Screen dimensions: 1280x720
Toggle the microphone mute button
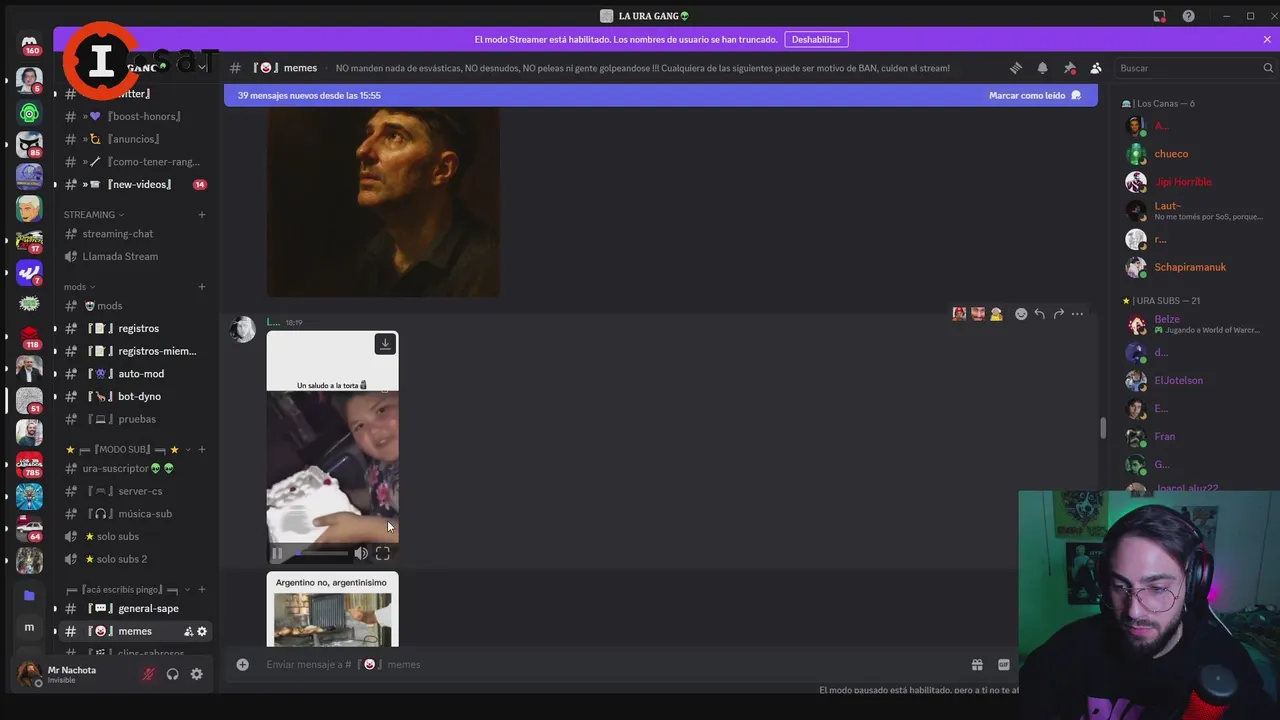pos(148,674)
